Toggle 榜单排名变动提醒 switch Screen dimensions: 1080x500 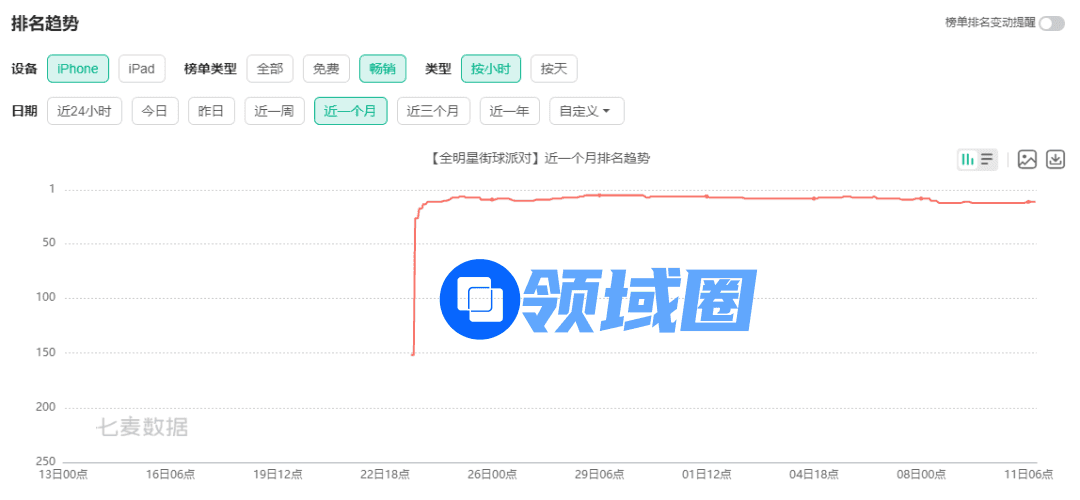point(1051,23)
